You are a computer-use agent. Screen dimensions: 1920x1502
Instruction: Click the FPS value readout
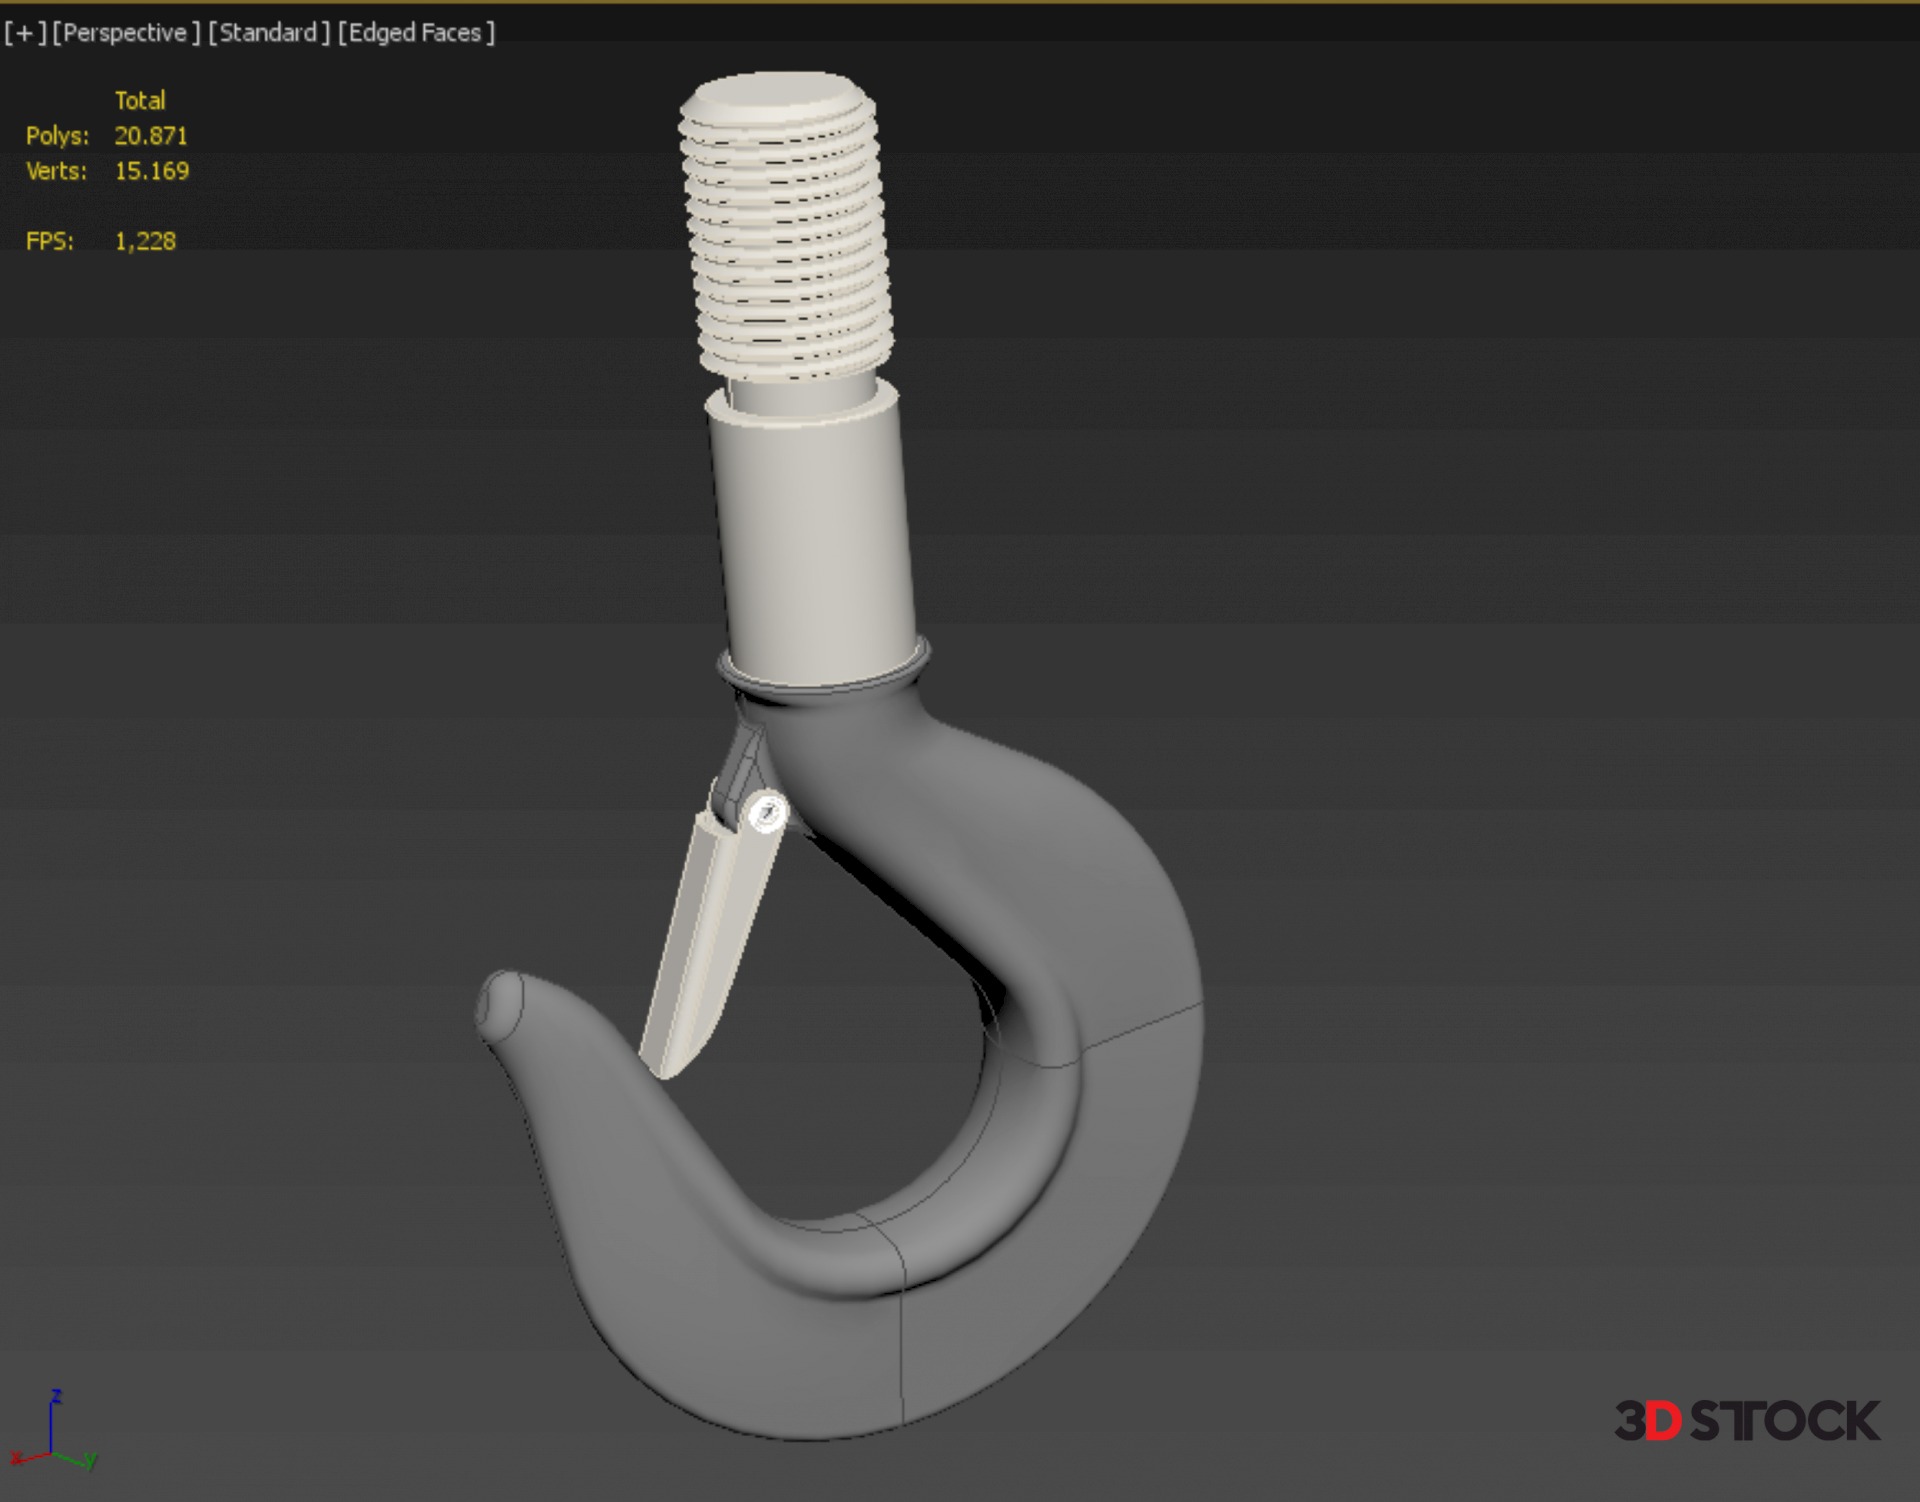[145, 241]
